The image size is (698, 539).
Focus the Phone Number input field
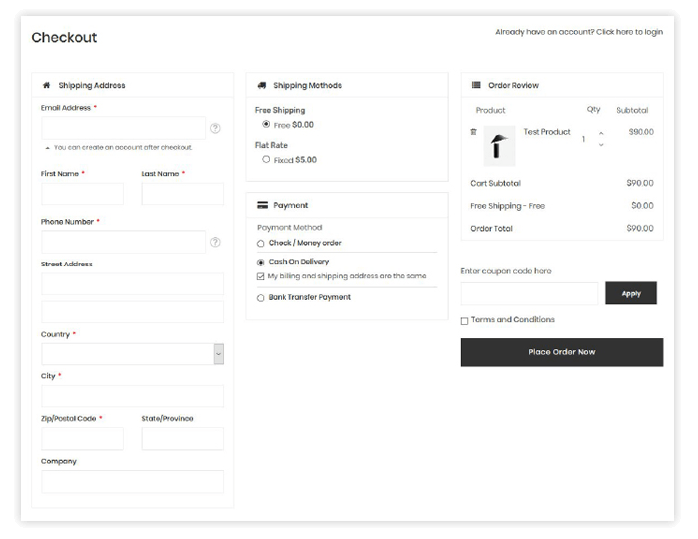pyautogui.click(x=123, y=242)
